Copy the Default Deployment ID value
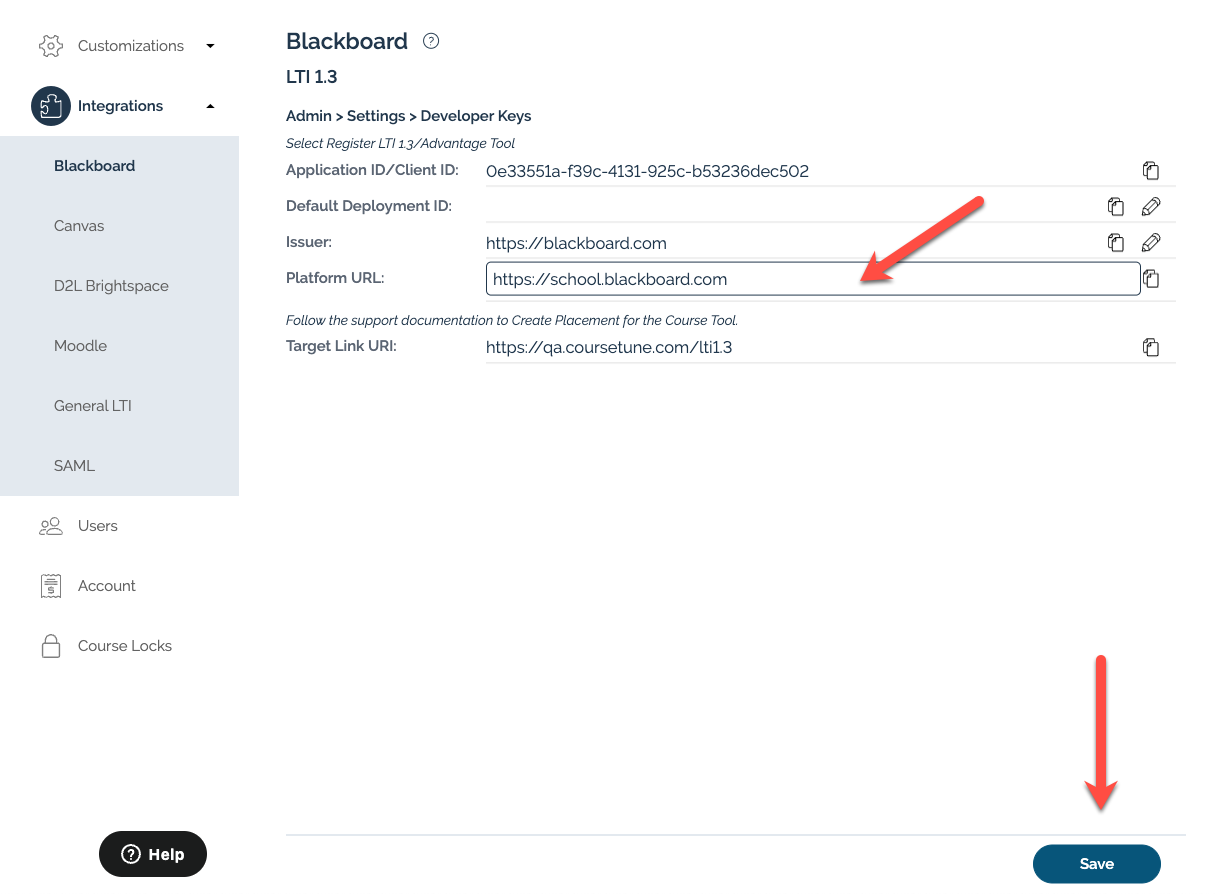This screenshot has width=1215, height=894. [x=1115, y=207]
